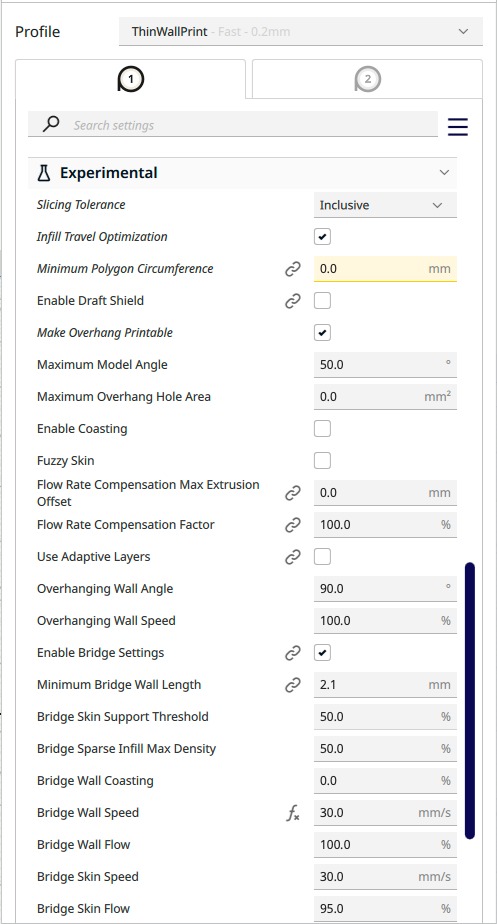The width and height of the screenshot is (497, 924).
Task: Enable the Fuzzy Skin checkbox
Action: tap(322, 461)
